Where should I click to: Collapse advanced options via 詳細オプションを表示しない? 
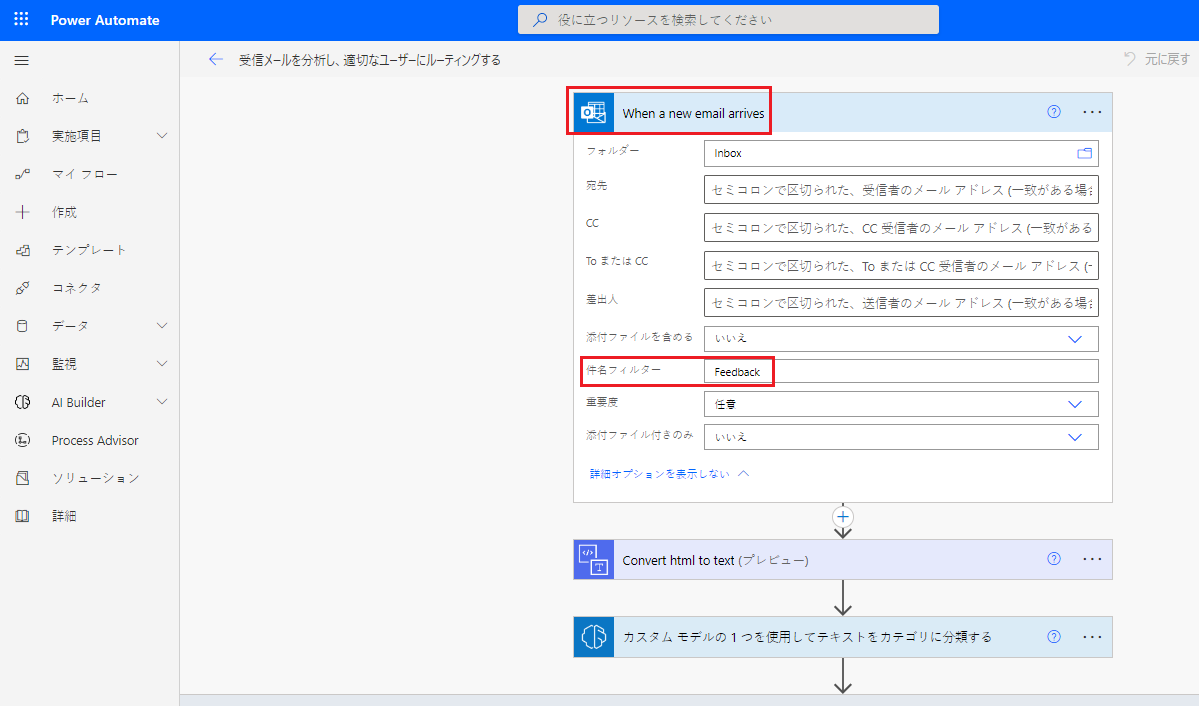click(669, 474)
